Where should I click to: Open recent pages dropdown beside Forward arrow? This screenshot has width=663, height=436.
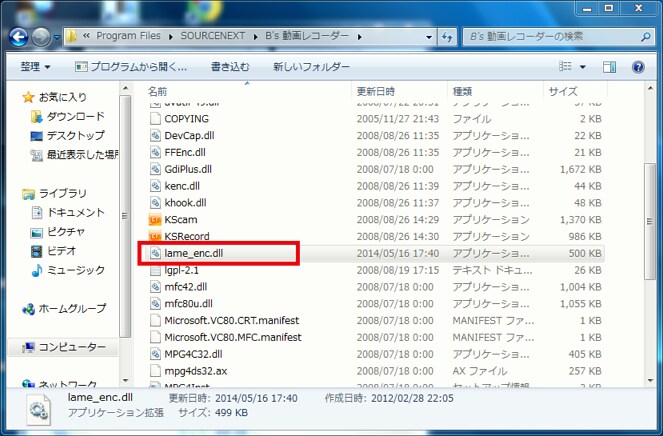(57, 37)
